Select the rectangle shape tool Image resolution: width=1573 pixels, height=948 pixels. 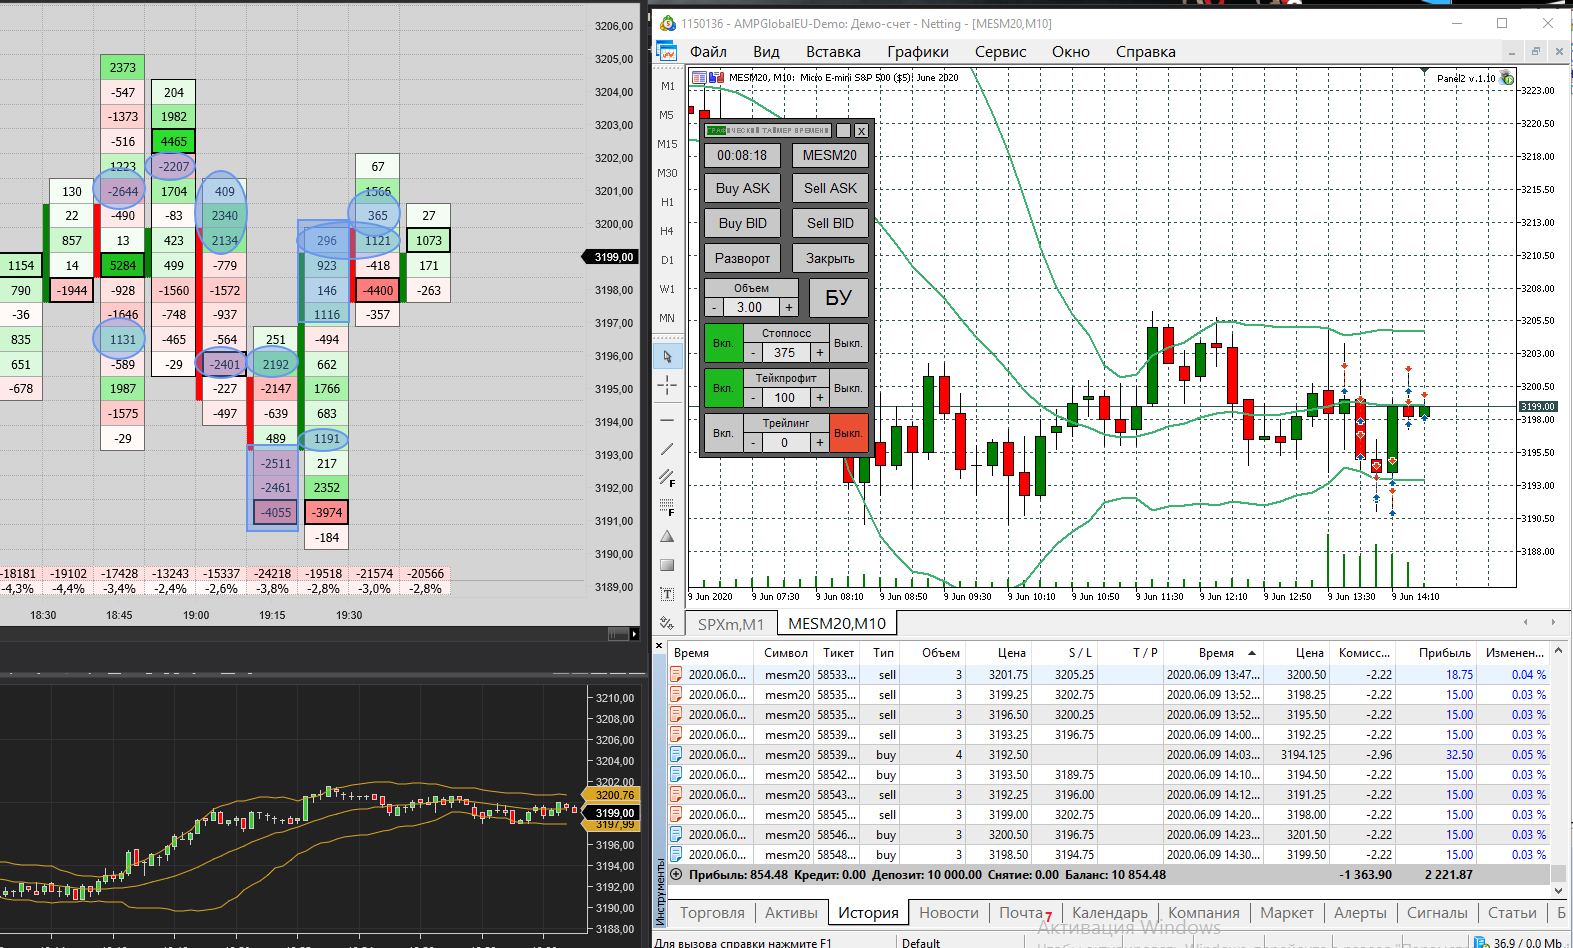(x=667, y=565)
